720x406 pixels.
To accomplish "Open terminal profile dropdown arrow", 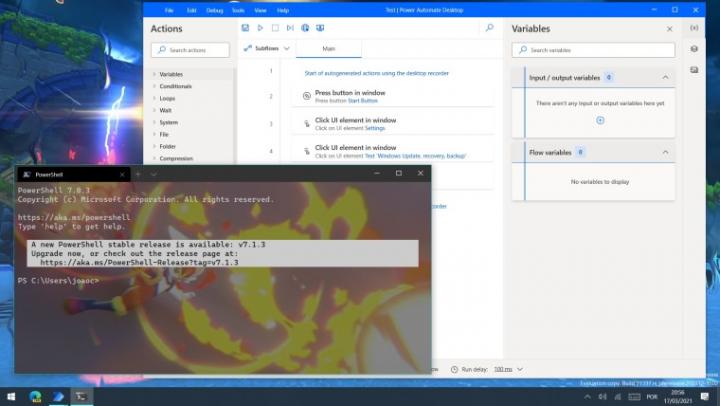I will pos(154,174).
